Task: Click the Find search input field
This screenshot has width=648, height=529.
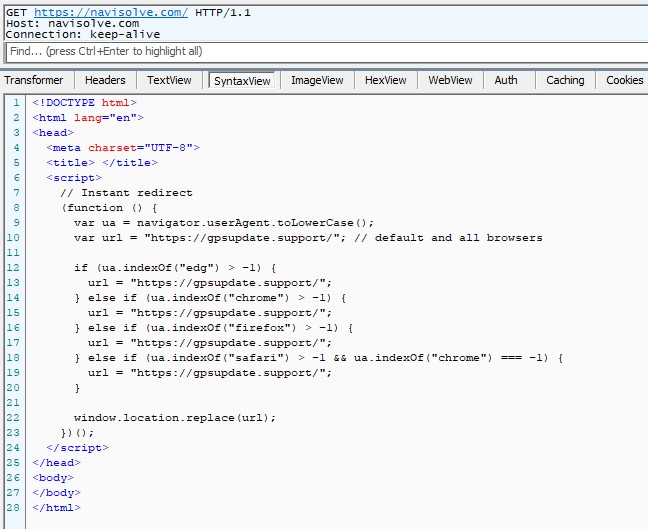Action: [x=326, y=52]
